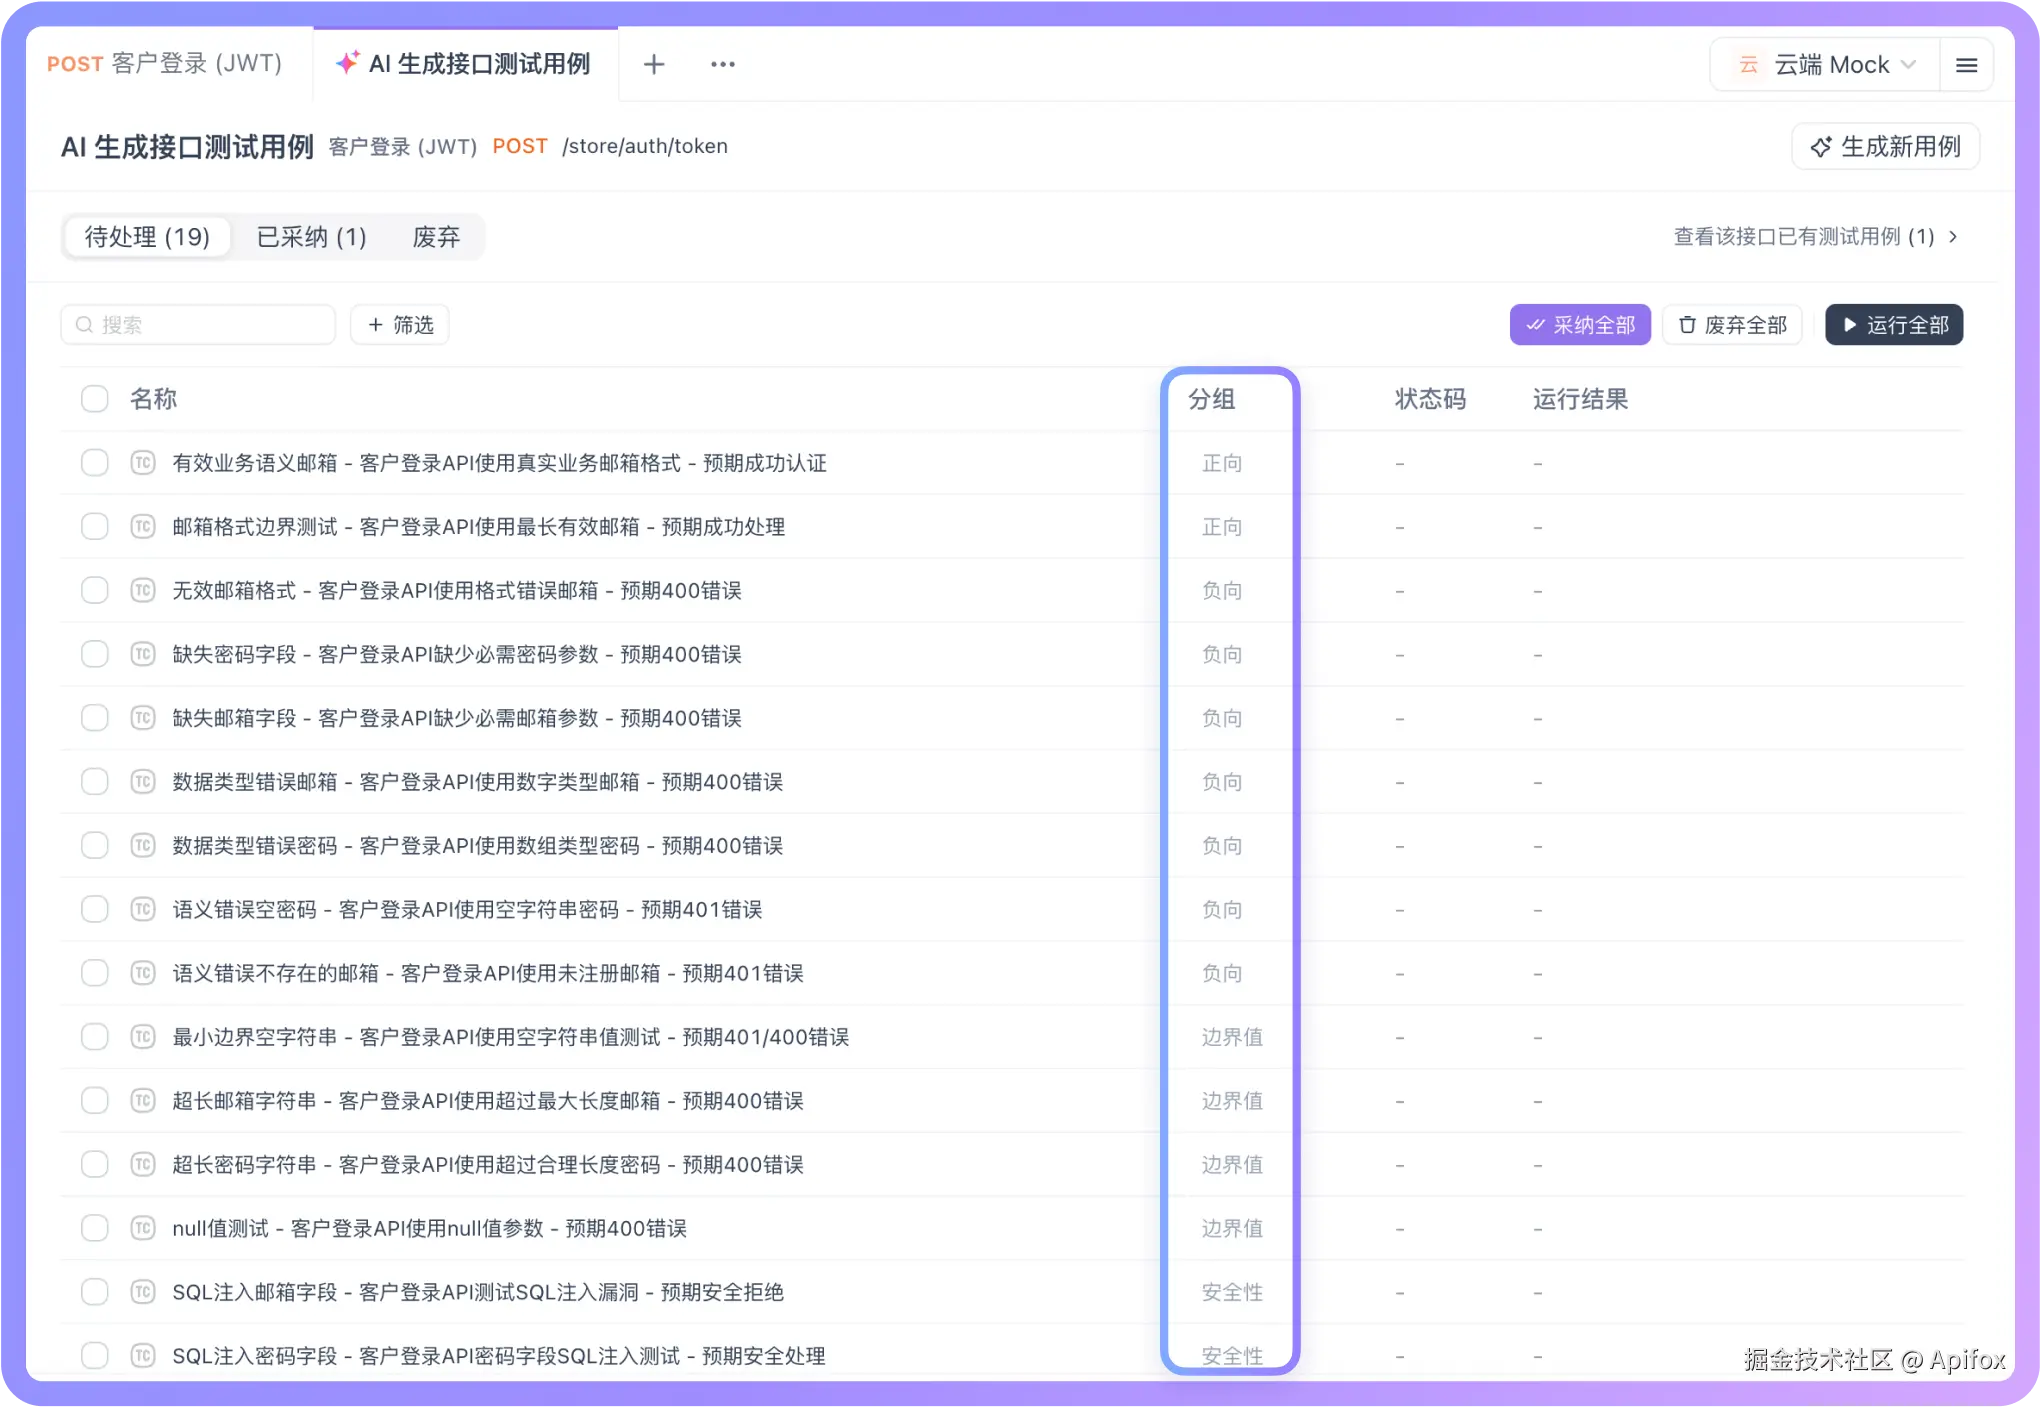Viewport: 2040px width, 1409px height.
Task: Open the three-dots more tabs menu
Action: pos(722,65)
